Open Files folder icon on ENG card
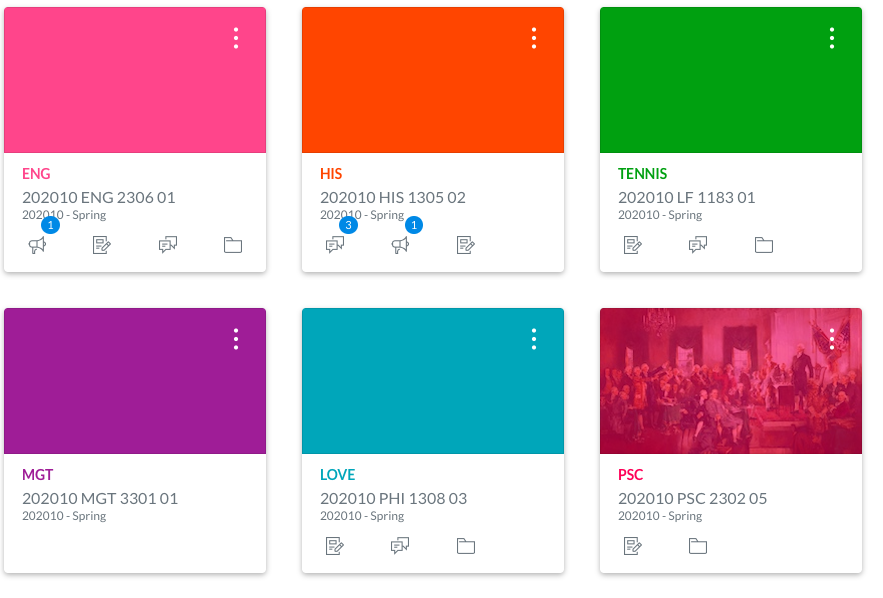The image size is (883, 598). coord(233,245)
